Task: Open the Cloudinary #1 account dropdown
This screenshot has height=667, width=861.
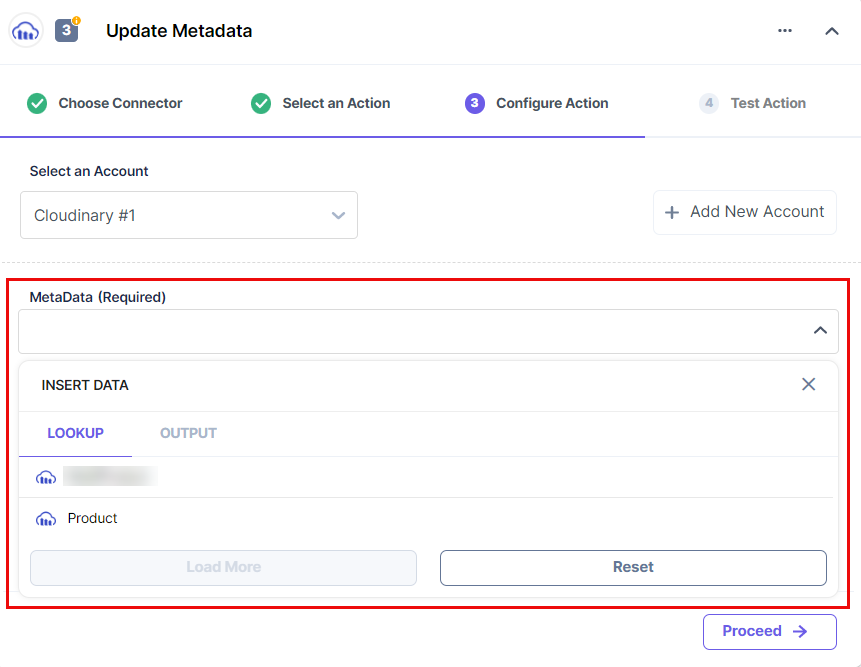Action: click(x=189, y=215)
